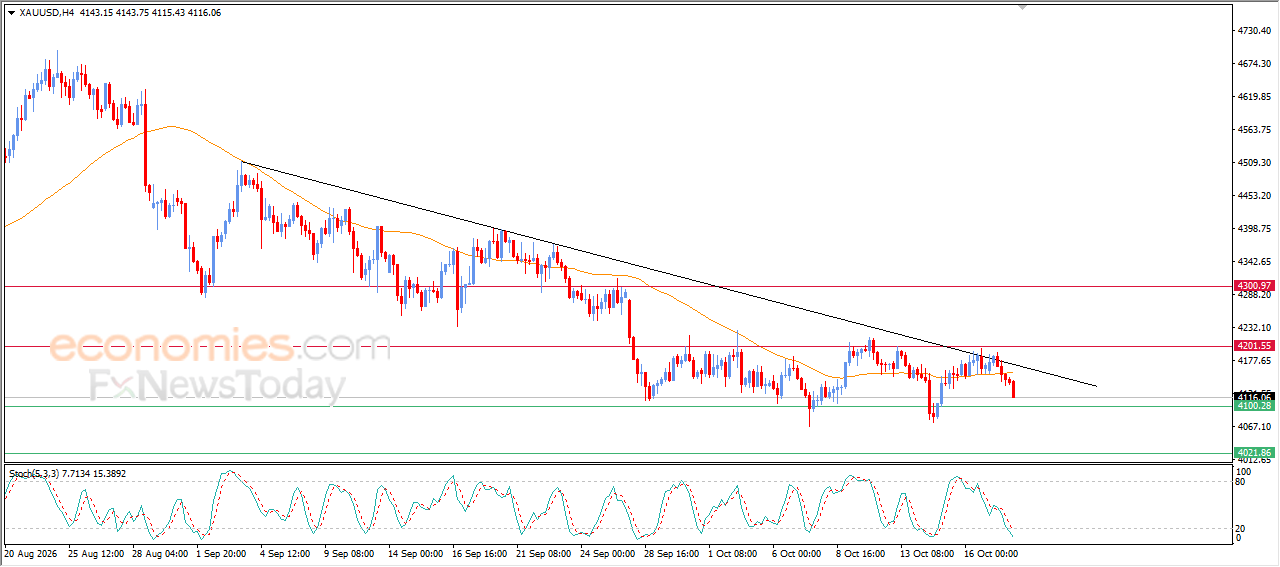Click the 4674.30 price scale label
This screenshot has height=567, width=1280.
click(x=1253, y=64)
